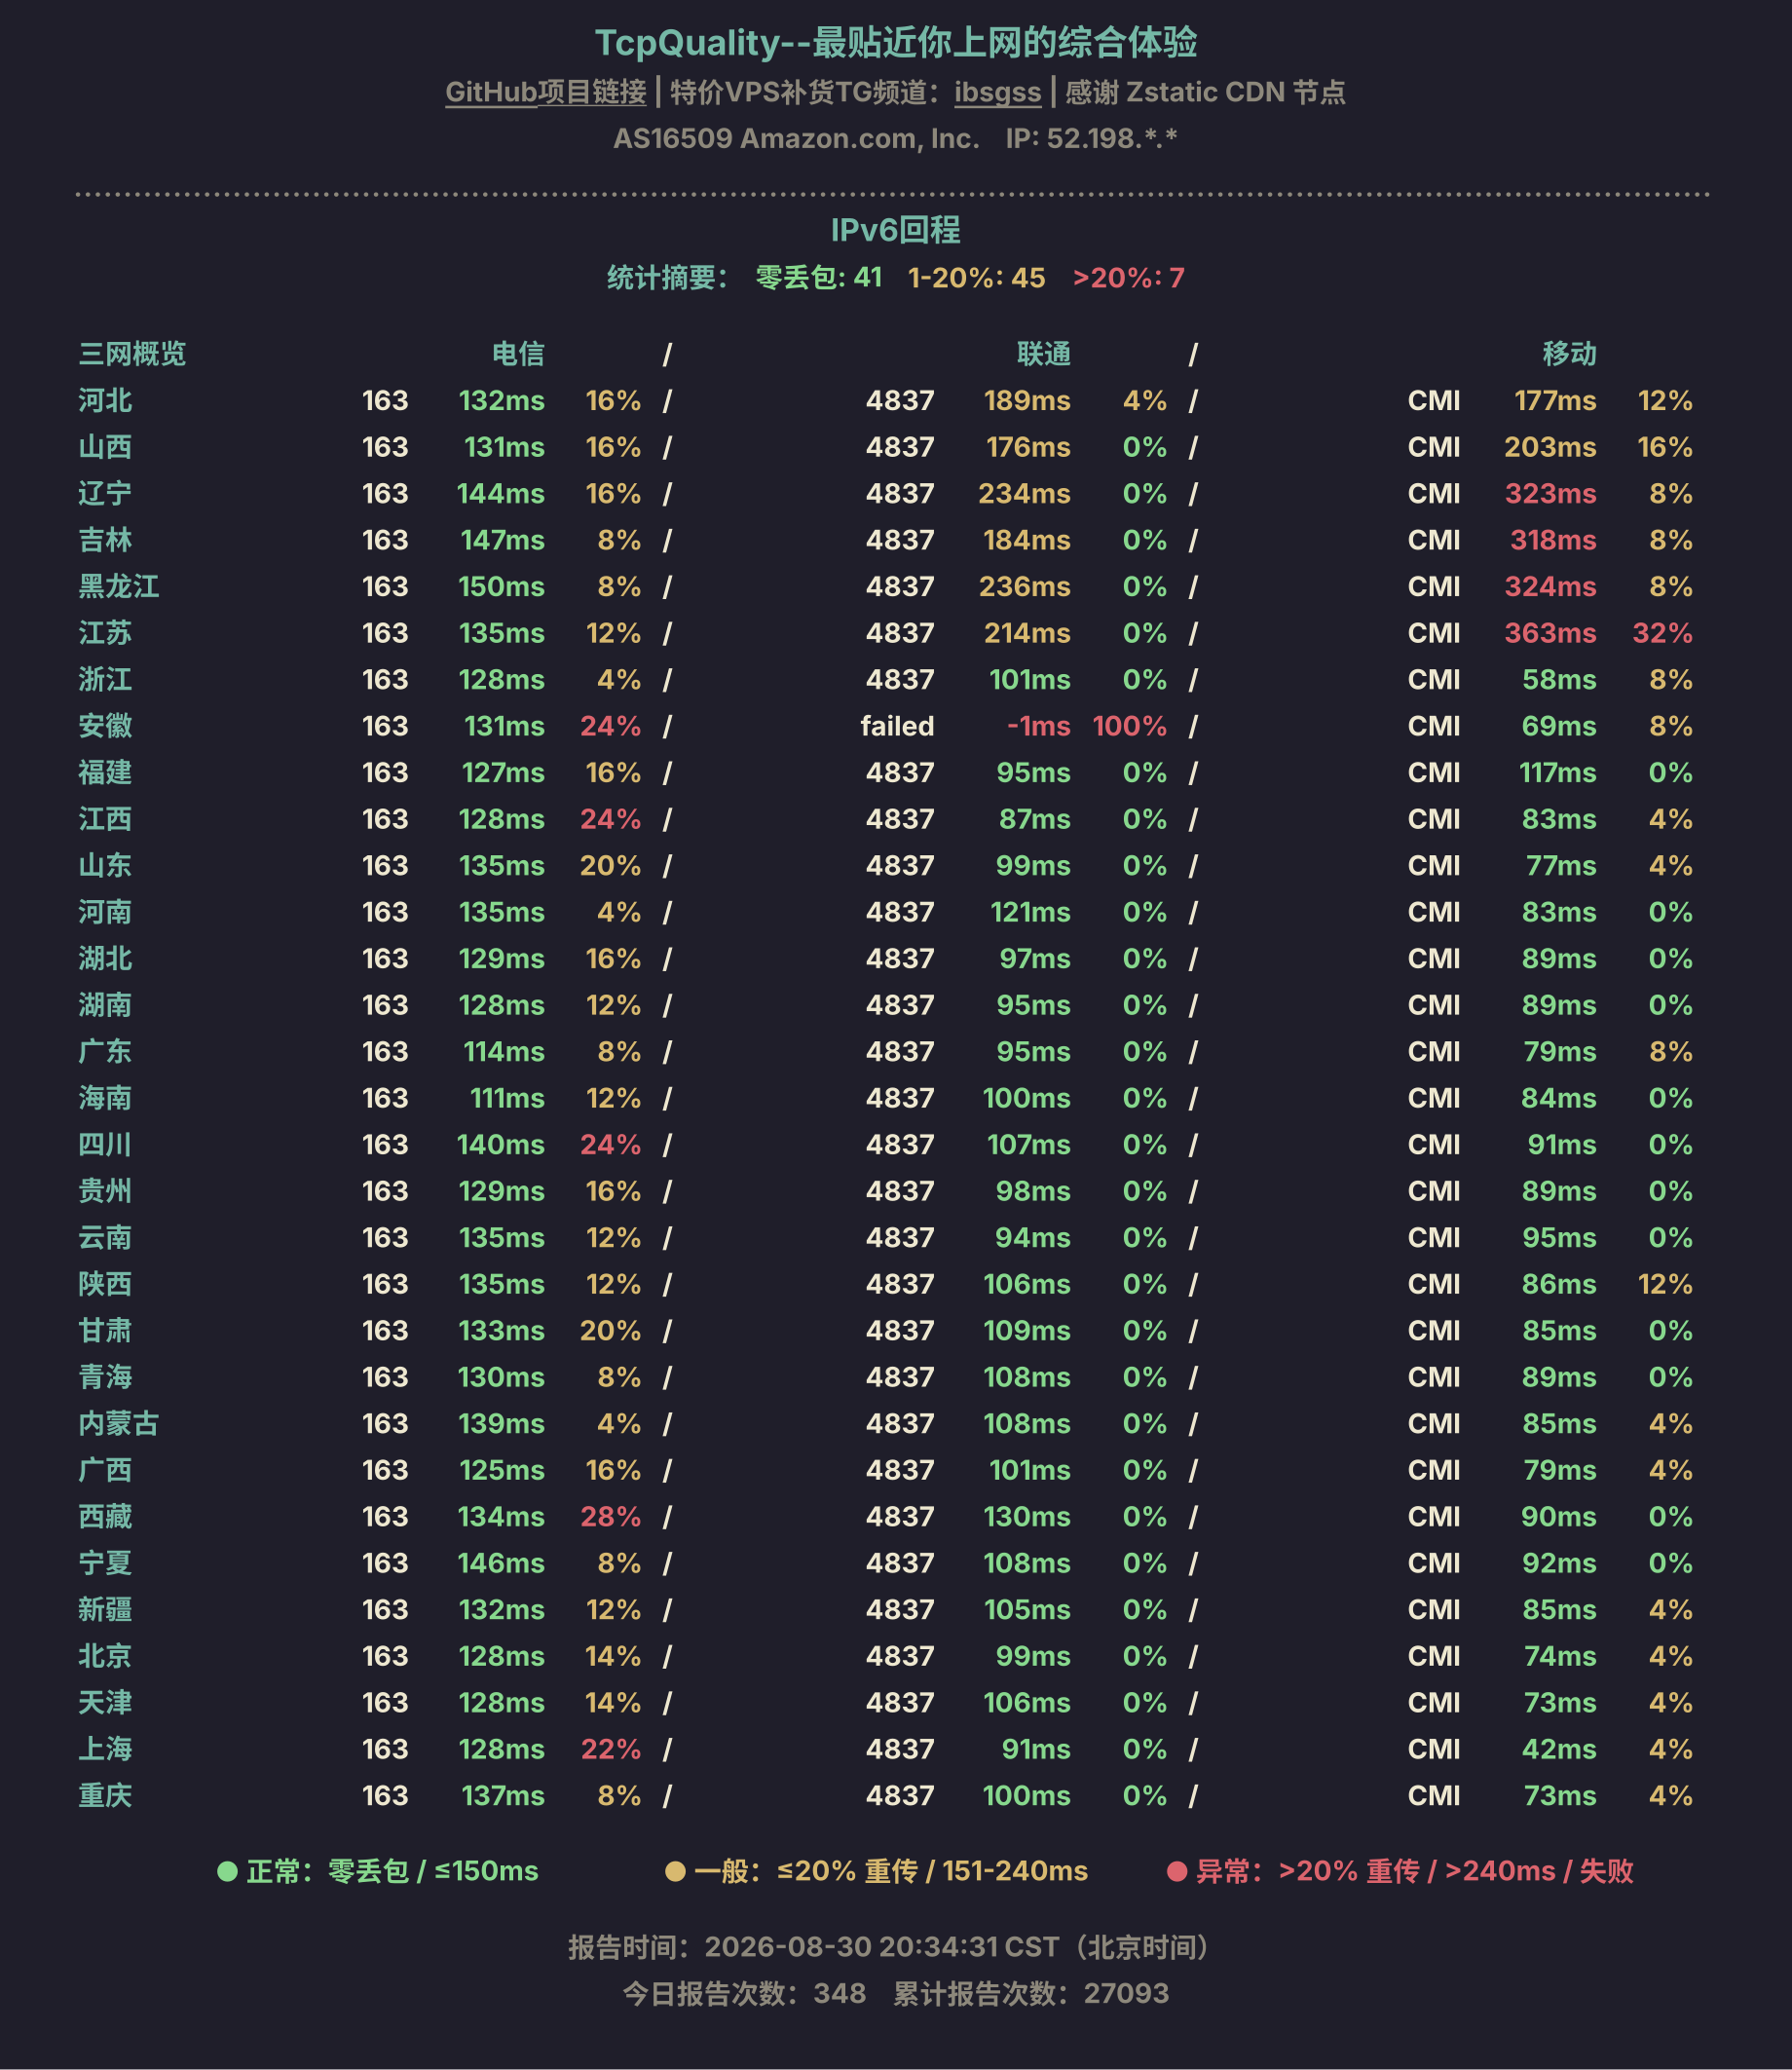
Task: Click the 累计报告次数: 27093 counter
Action: pyautogui.click(x=1031, y=1993)
